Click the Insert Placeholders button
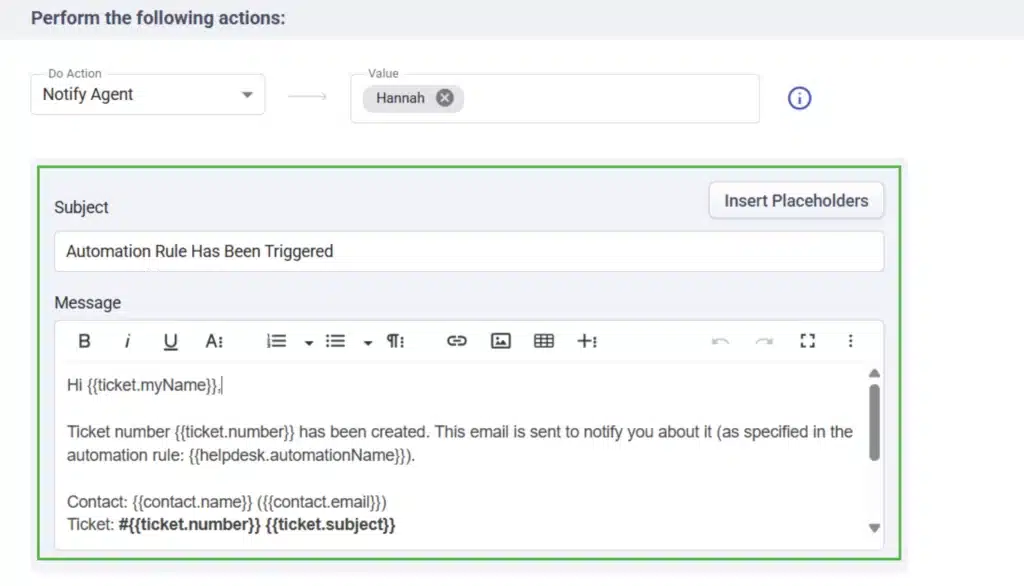The image size is (1024, 586). coord(796,200)
